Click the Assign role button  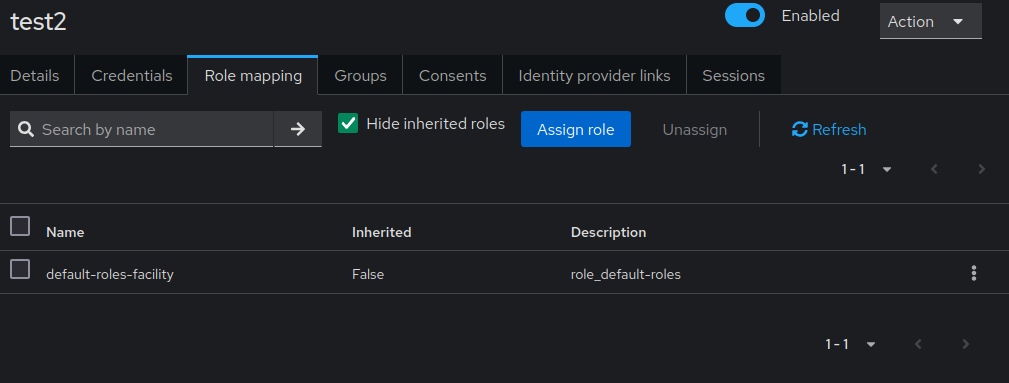pyautogui.click(x=576, y=129)
